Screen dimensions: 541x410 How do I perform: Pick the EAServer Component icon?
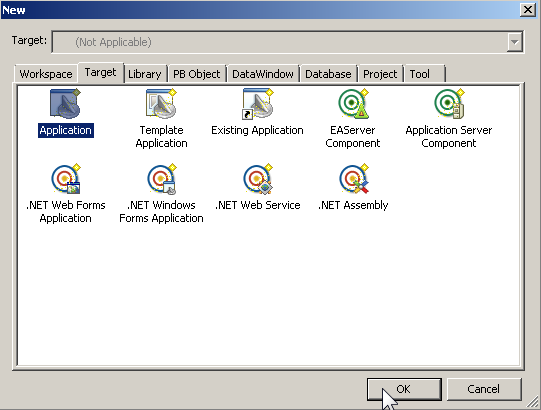point(353,104)
